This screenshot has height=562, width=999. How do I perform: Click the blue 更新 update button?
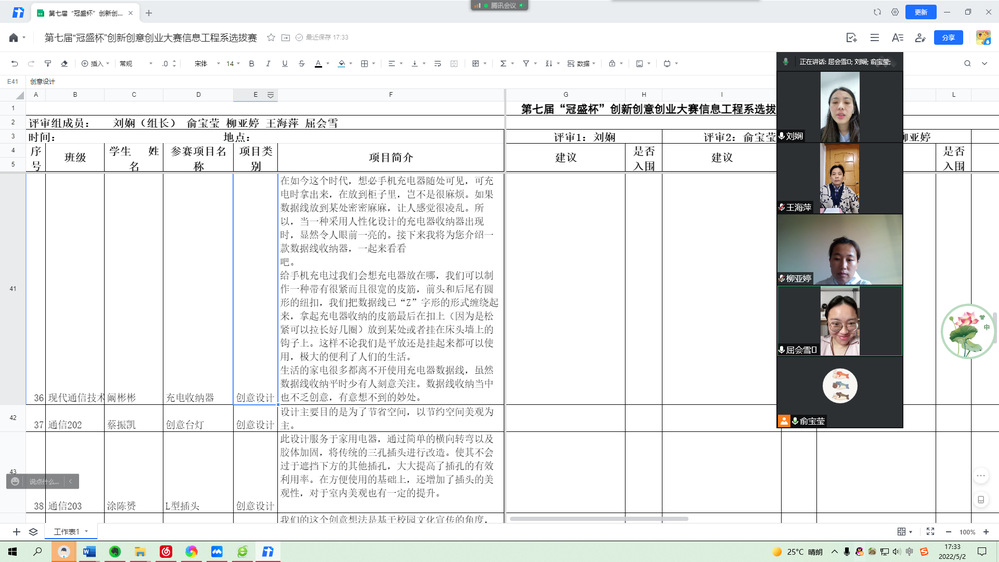[x=920, y=12]
